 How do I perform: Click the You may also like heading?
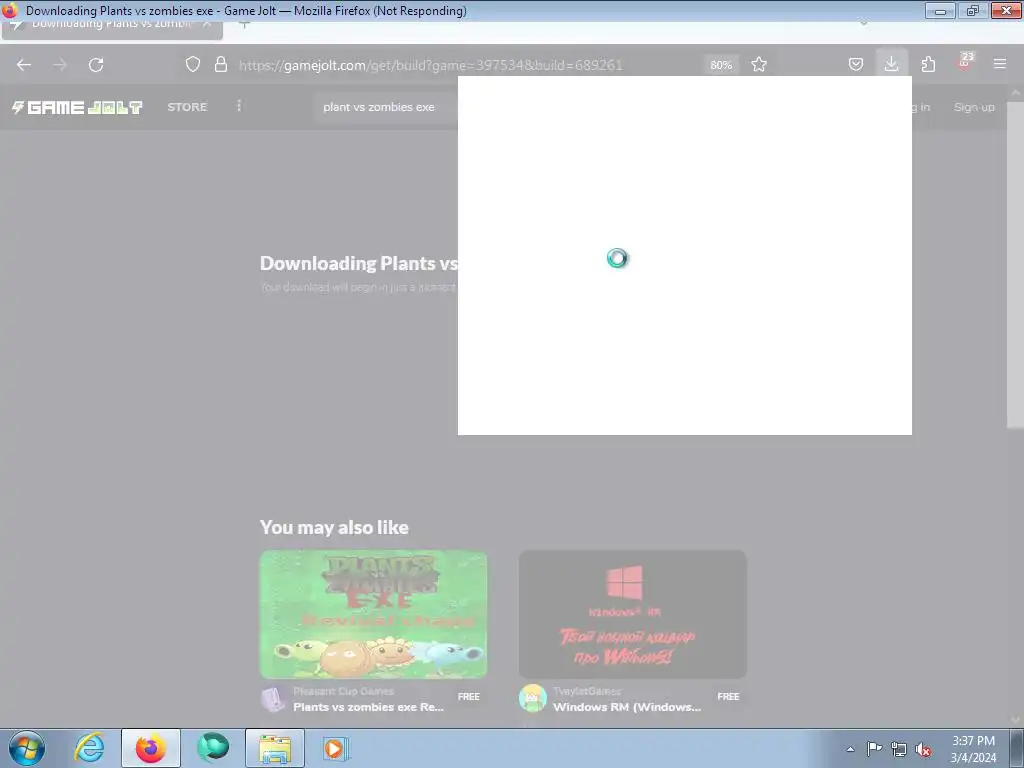(334, 527)
